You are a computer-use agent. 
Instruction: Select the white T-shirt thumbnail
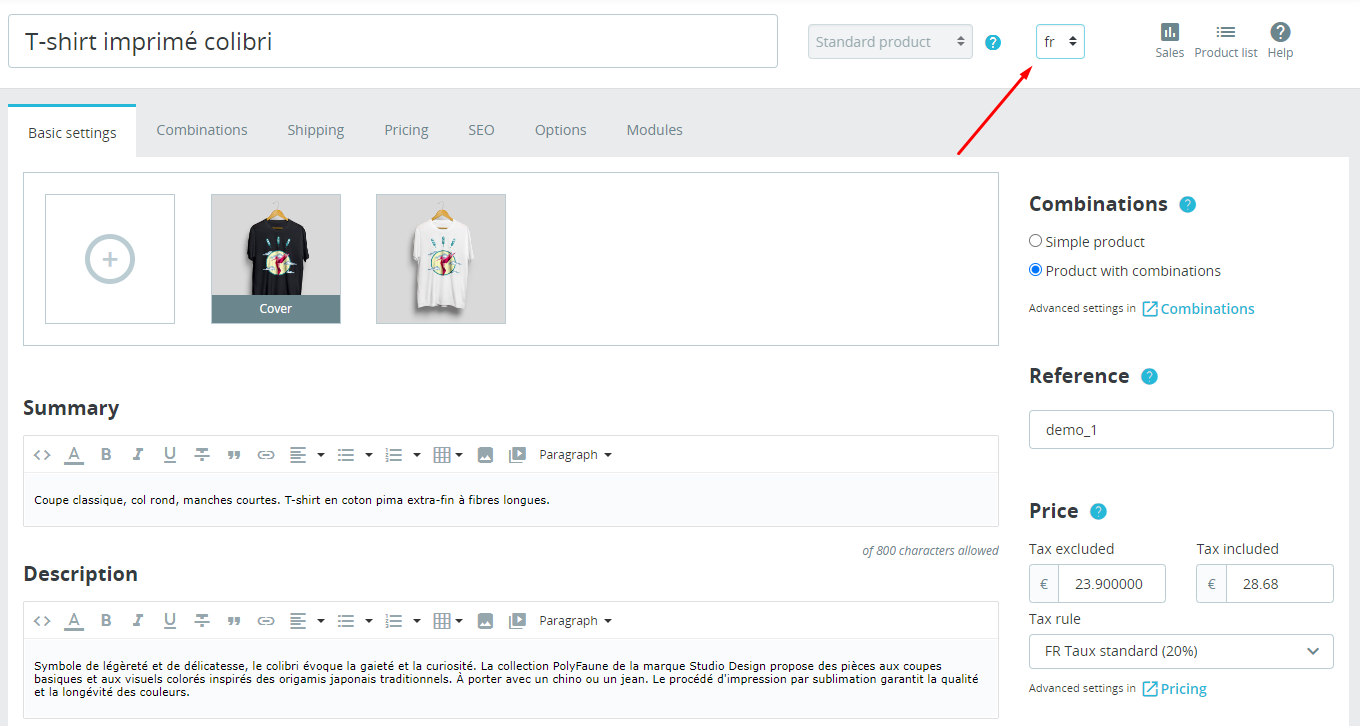(441, 259)
